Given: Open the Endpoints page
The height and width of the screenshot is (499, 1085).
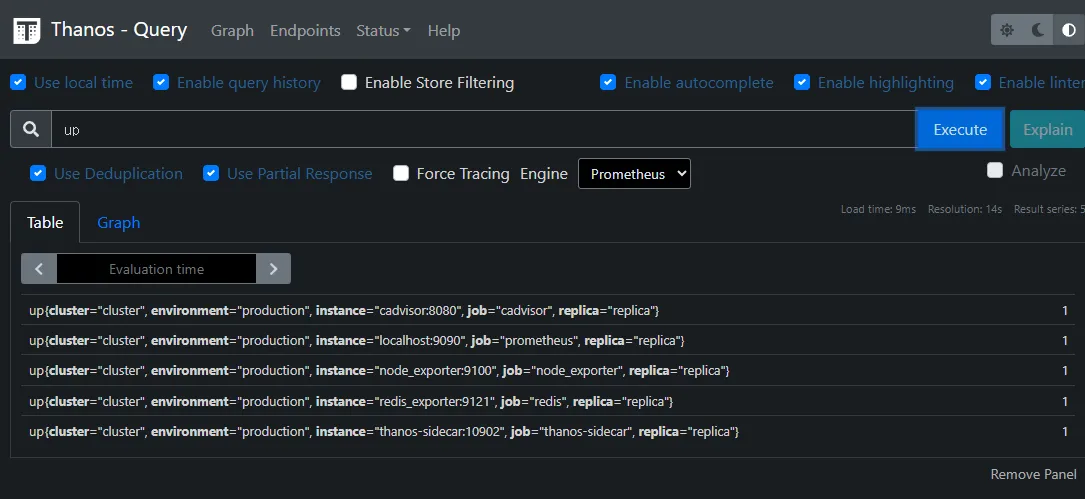Looking at the screenshot, I should click(305, 30).
